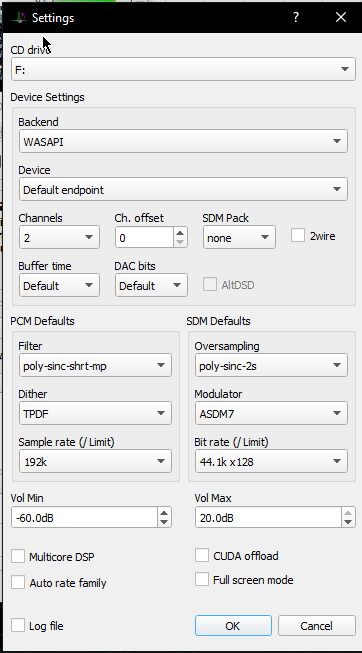Viewport: 362px width, 653px height.
Task: Click the Ch. offset input field
Action: pyautogui.click(x=144, y=237)
